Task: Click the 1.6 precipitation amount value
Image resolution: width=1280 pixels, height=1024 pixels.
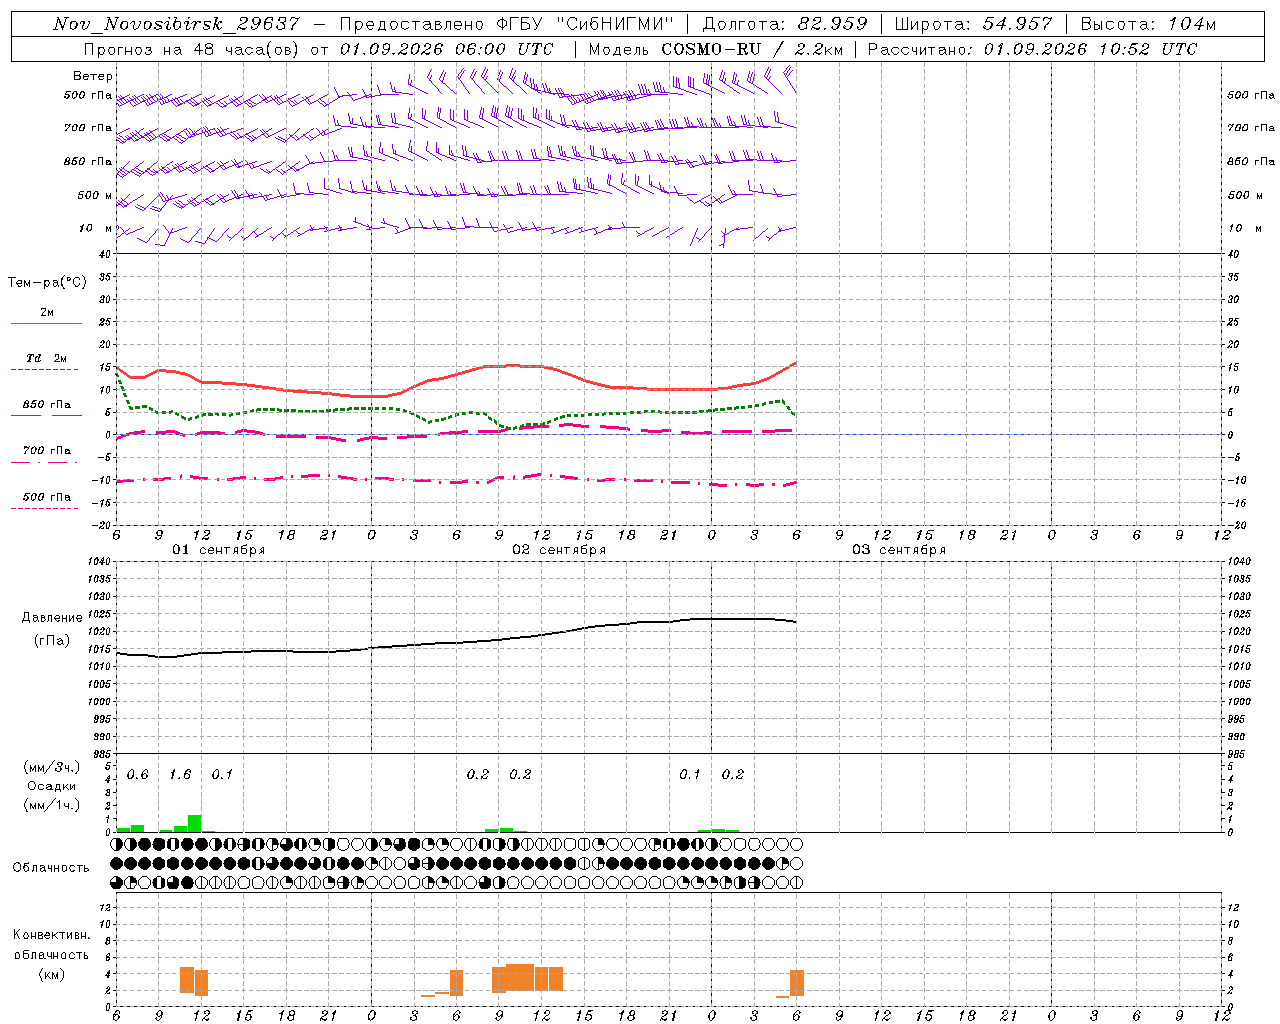Action: point(180,775)
